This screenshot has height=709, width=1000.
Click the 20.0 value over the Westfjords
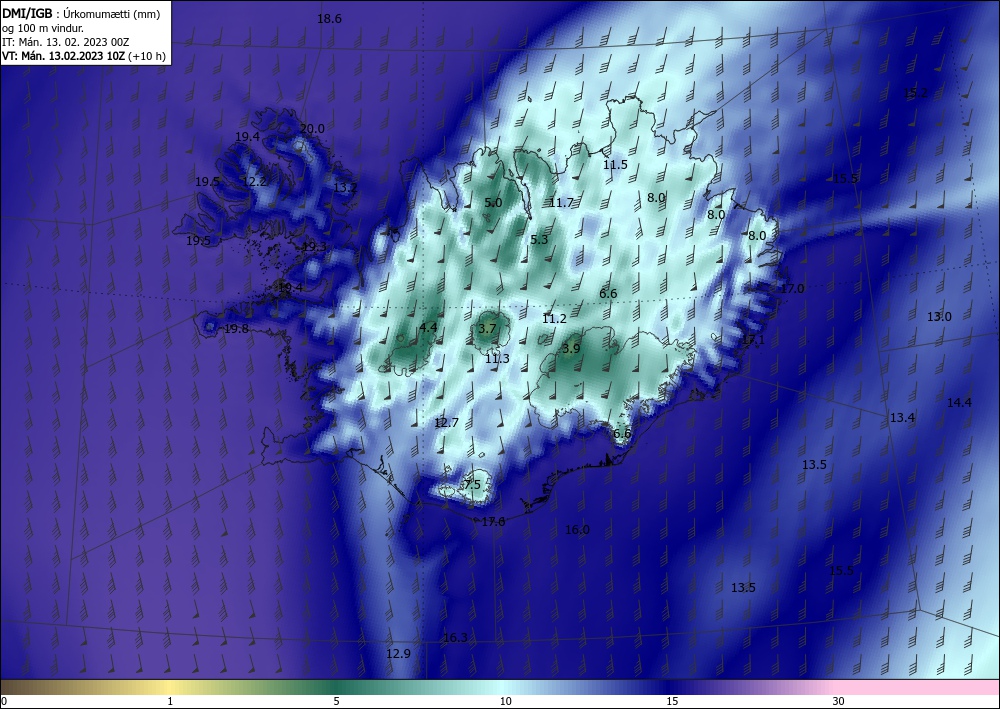tap(312, 129)
